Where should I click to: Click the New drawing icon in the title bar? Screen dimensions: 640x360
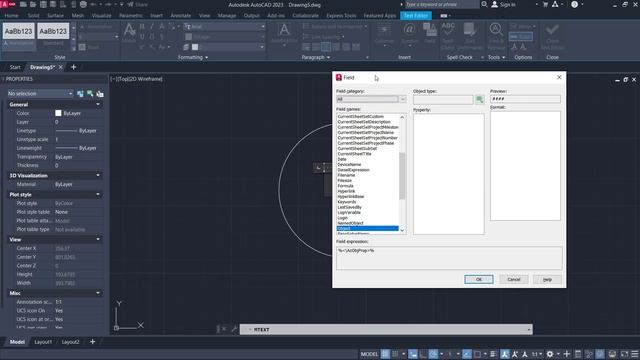click(23, 4)
